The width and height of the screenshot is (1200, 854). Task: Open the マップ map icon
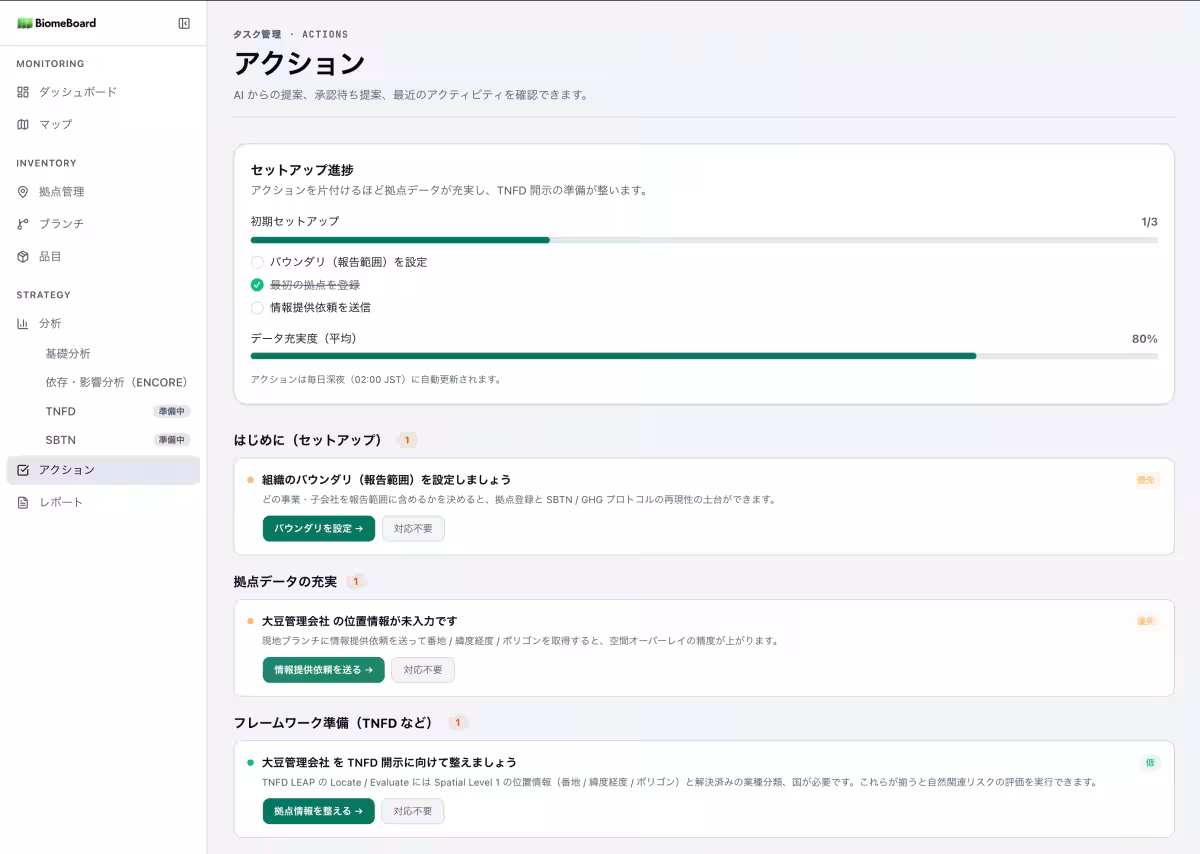23,124
